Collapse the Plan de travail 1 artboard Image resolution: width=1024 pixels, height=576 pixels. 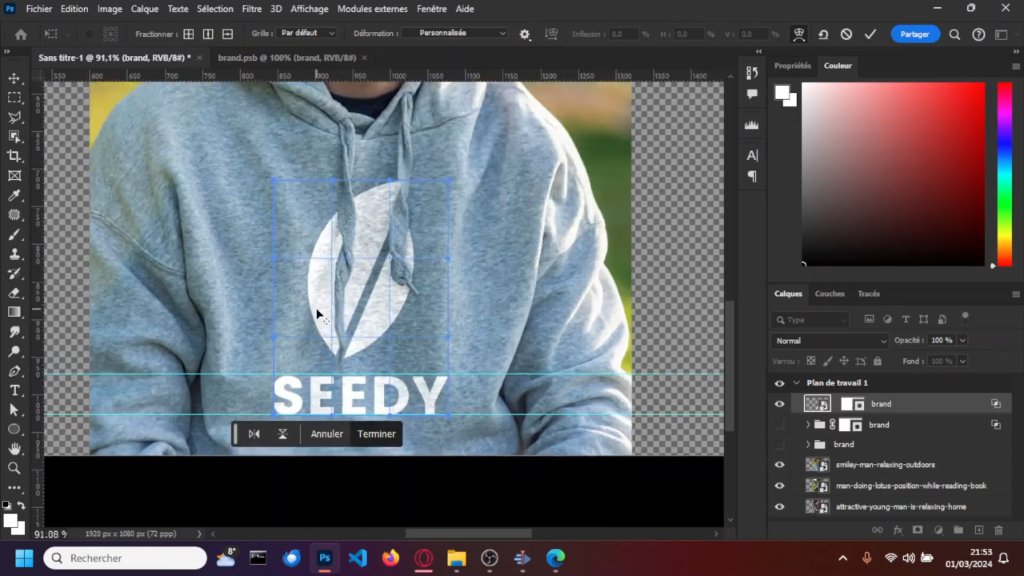(x=796, y=383)
